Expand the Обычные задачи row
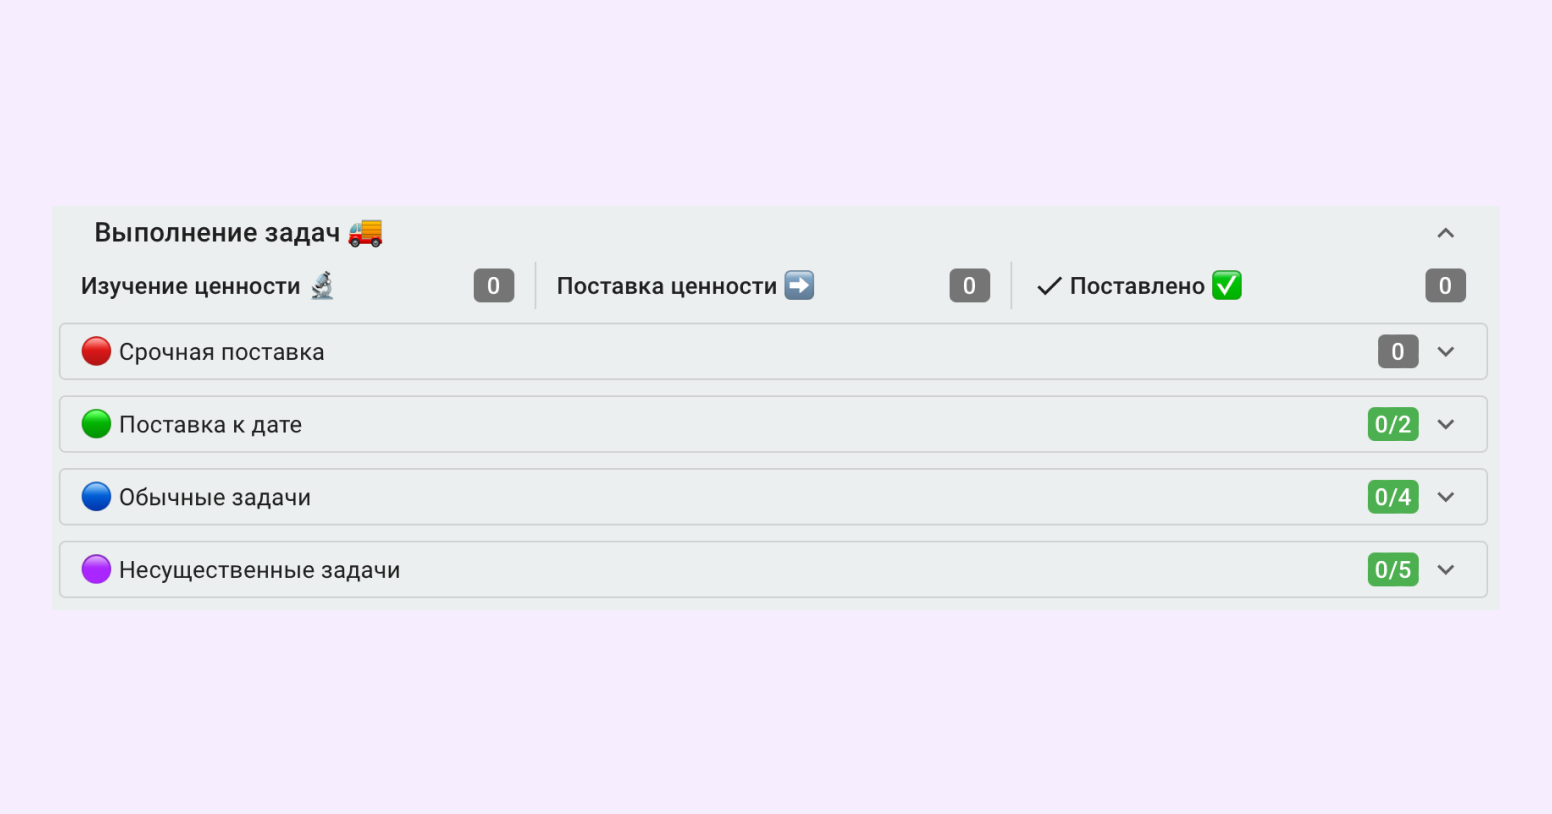 coord(1445,497)
